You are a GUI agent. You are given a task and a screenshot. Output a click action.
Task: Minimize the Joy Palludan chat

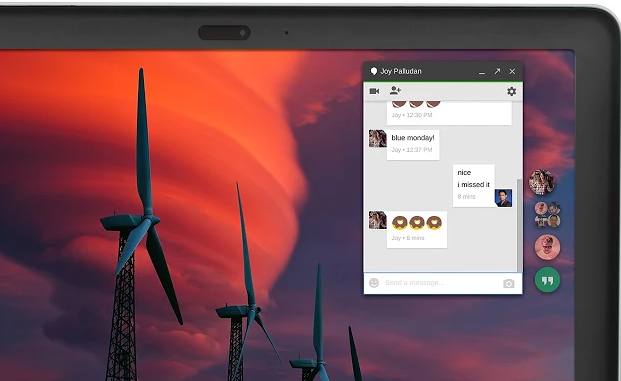click(x=482, y=73)
